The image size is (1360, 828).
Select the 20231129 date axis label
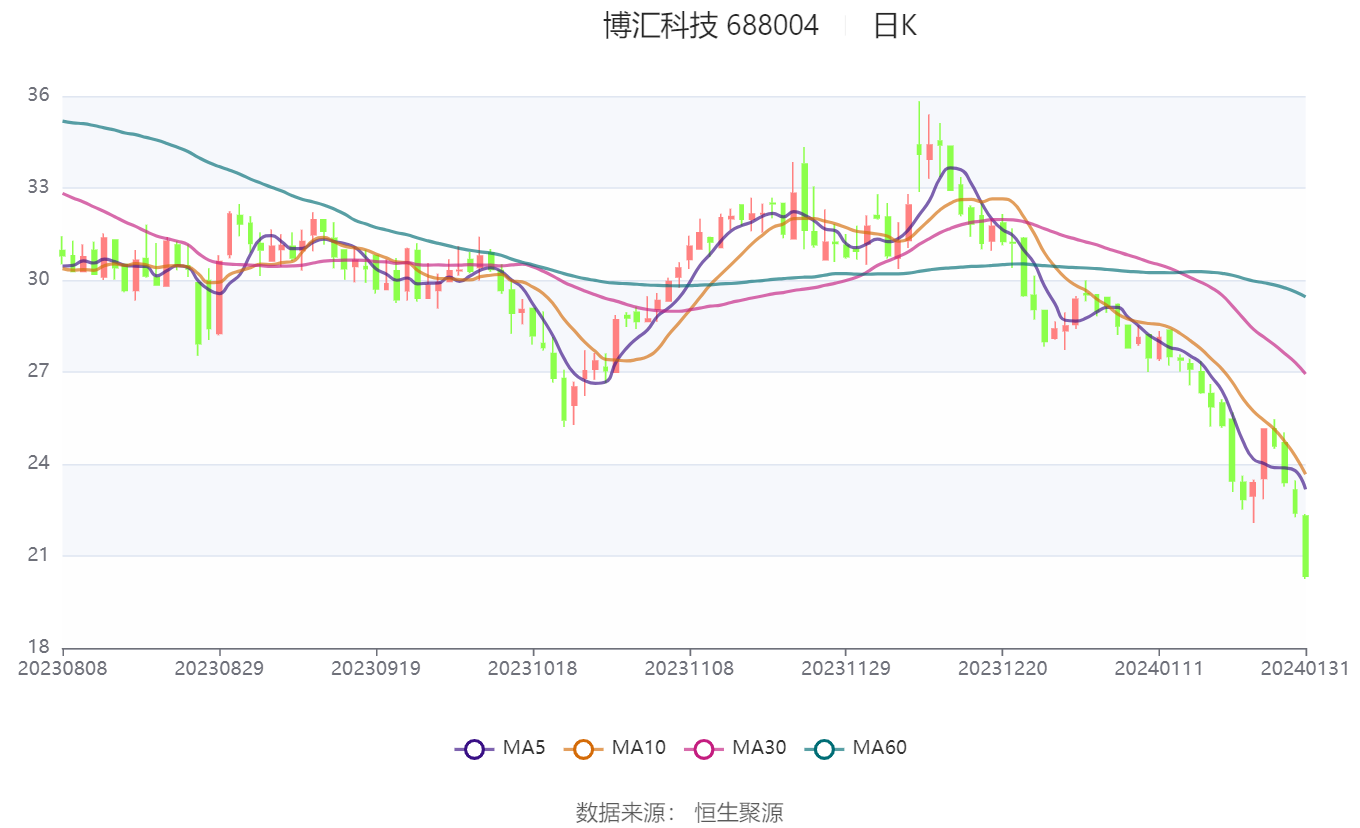pos(846,668)
